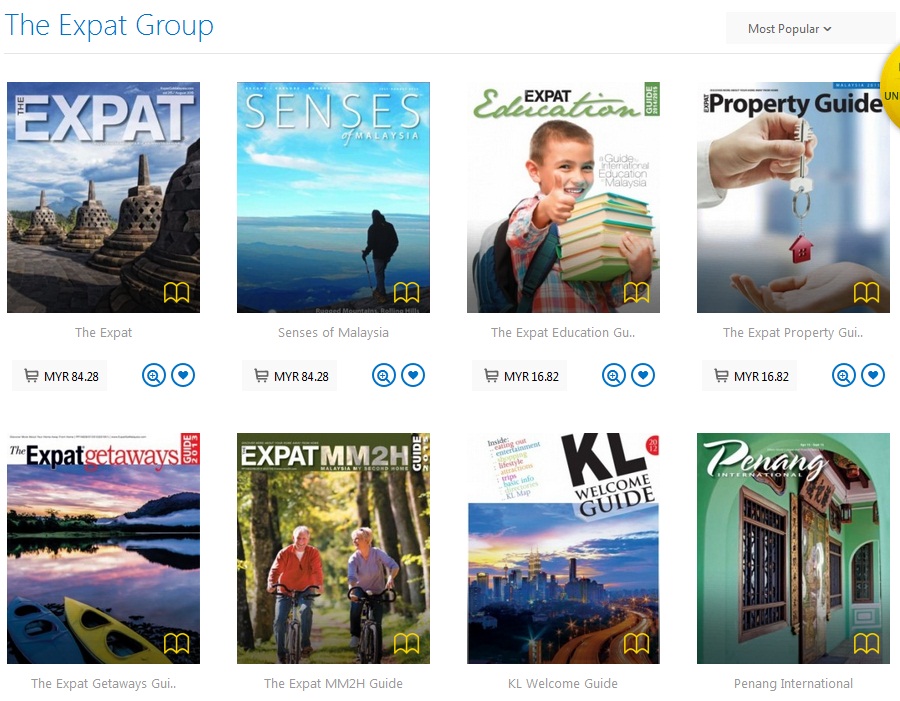Click 'KL Welcome Guide' title
This screenshot has width=900, height=701.
click(x=563, y=683)
